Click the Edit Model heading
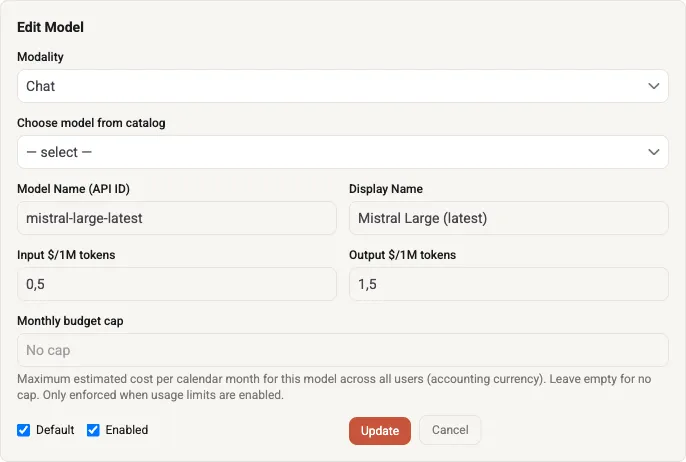 point(50,27)
